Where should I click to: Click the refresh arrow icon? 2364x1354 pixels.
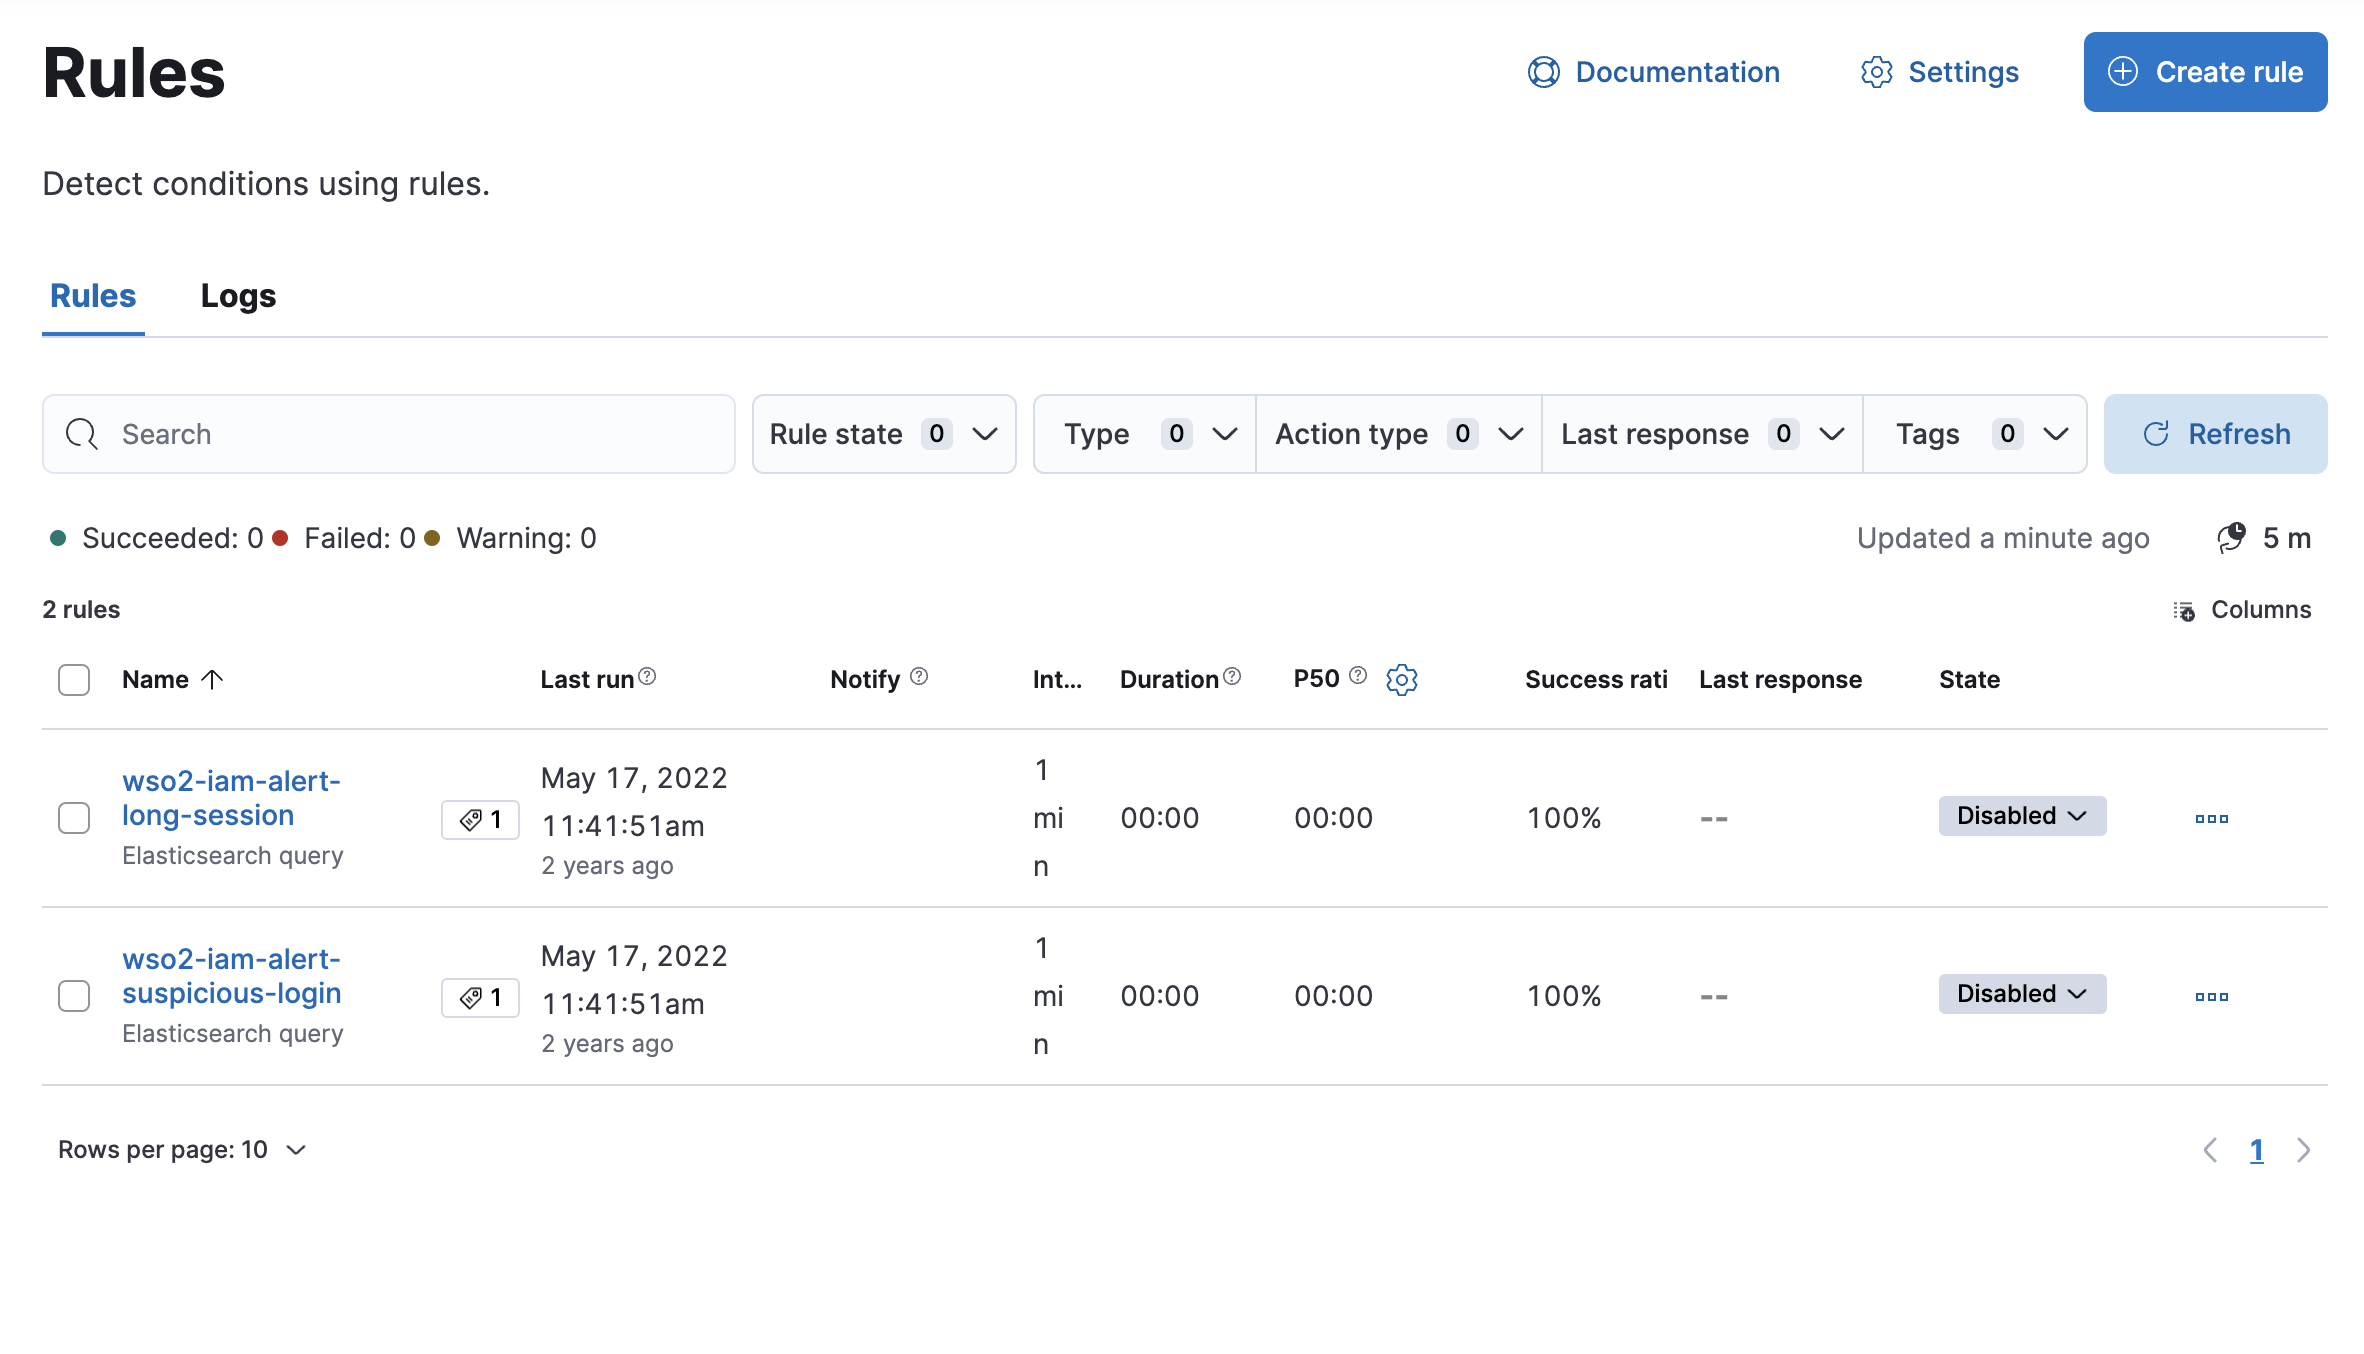tap(2156, 434)
